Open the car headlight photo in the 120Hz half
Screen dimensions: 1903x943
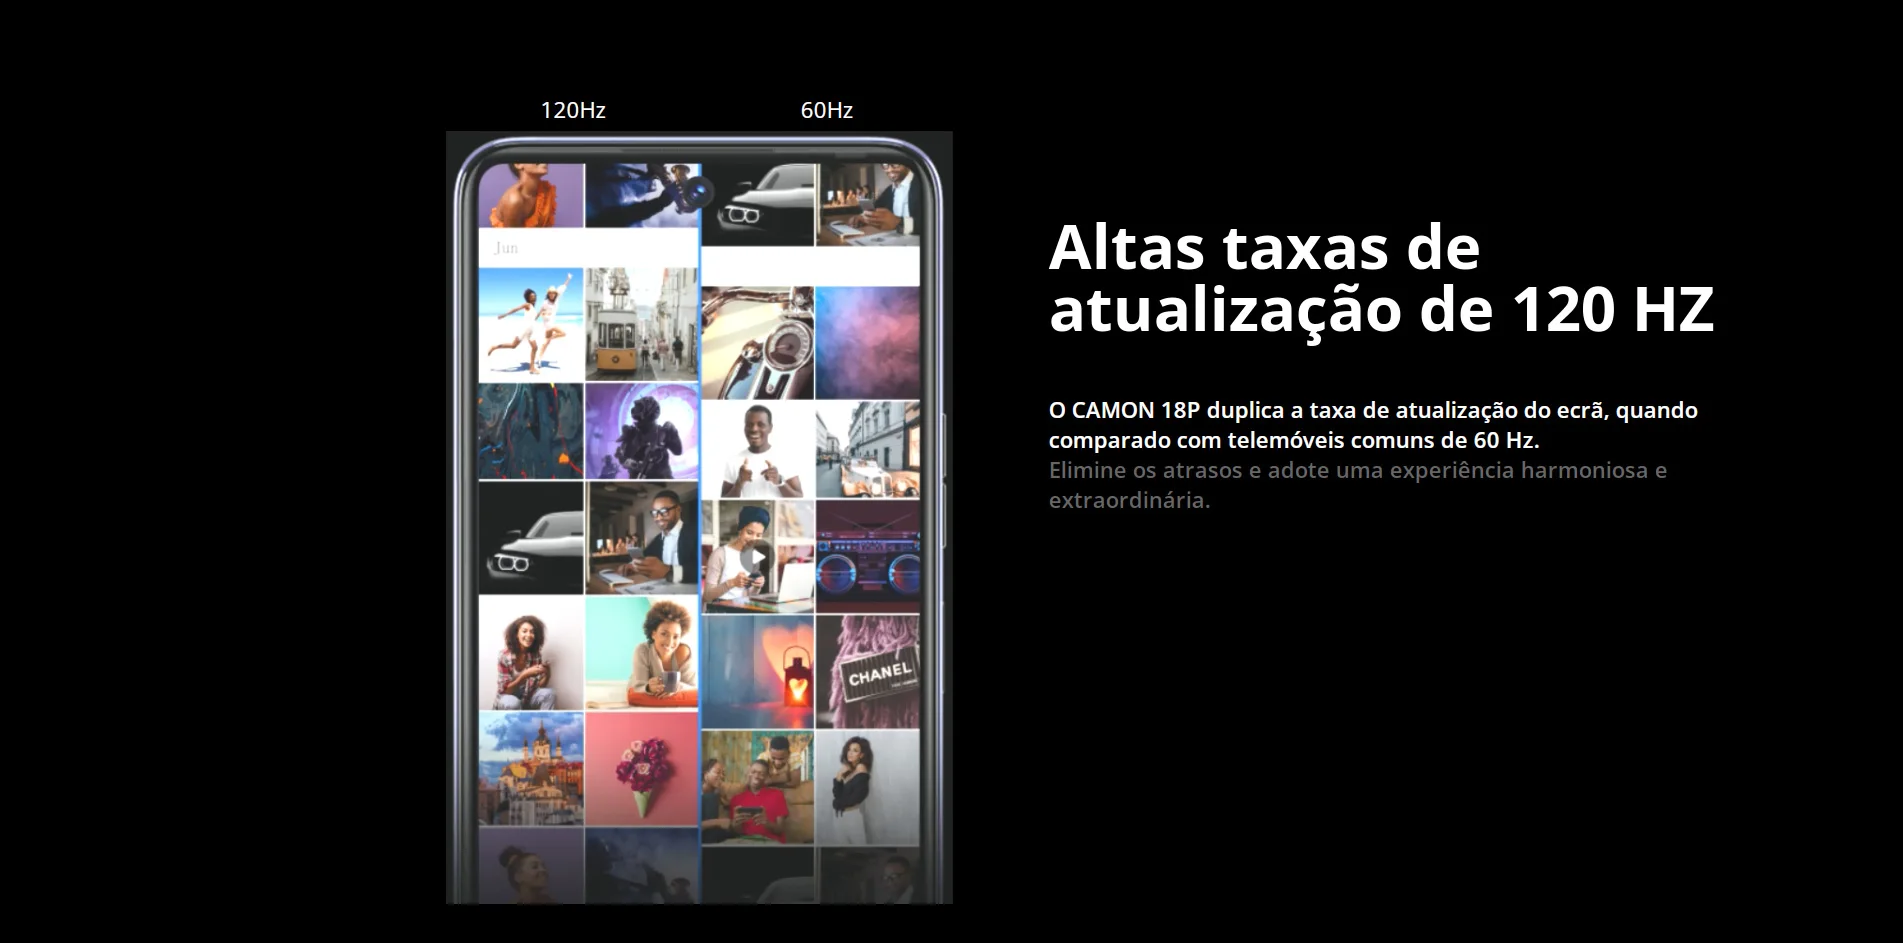(x=531, y=538)
